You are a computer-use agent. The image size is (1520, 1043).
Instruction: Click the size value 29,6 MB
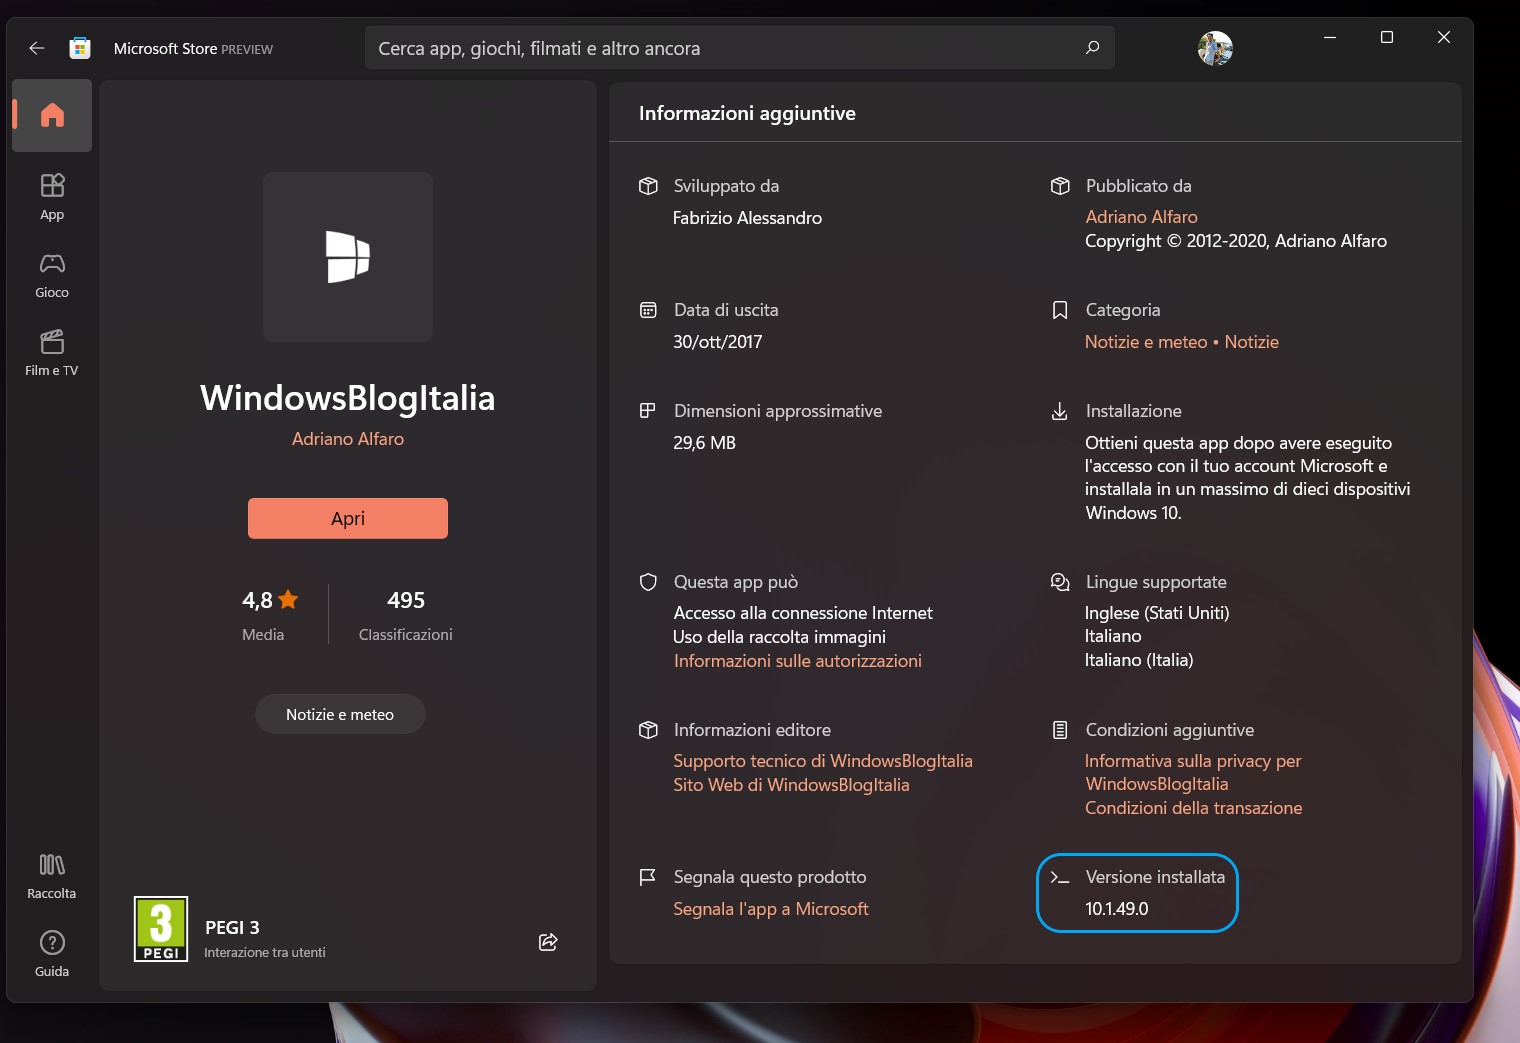(x=704, y=443)
